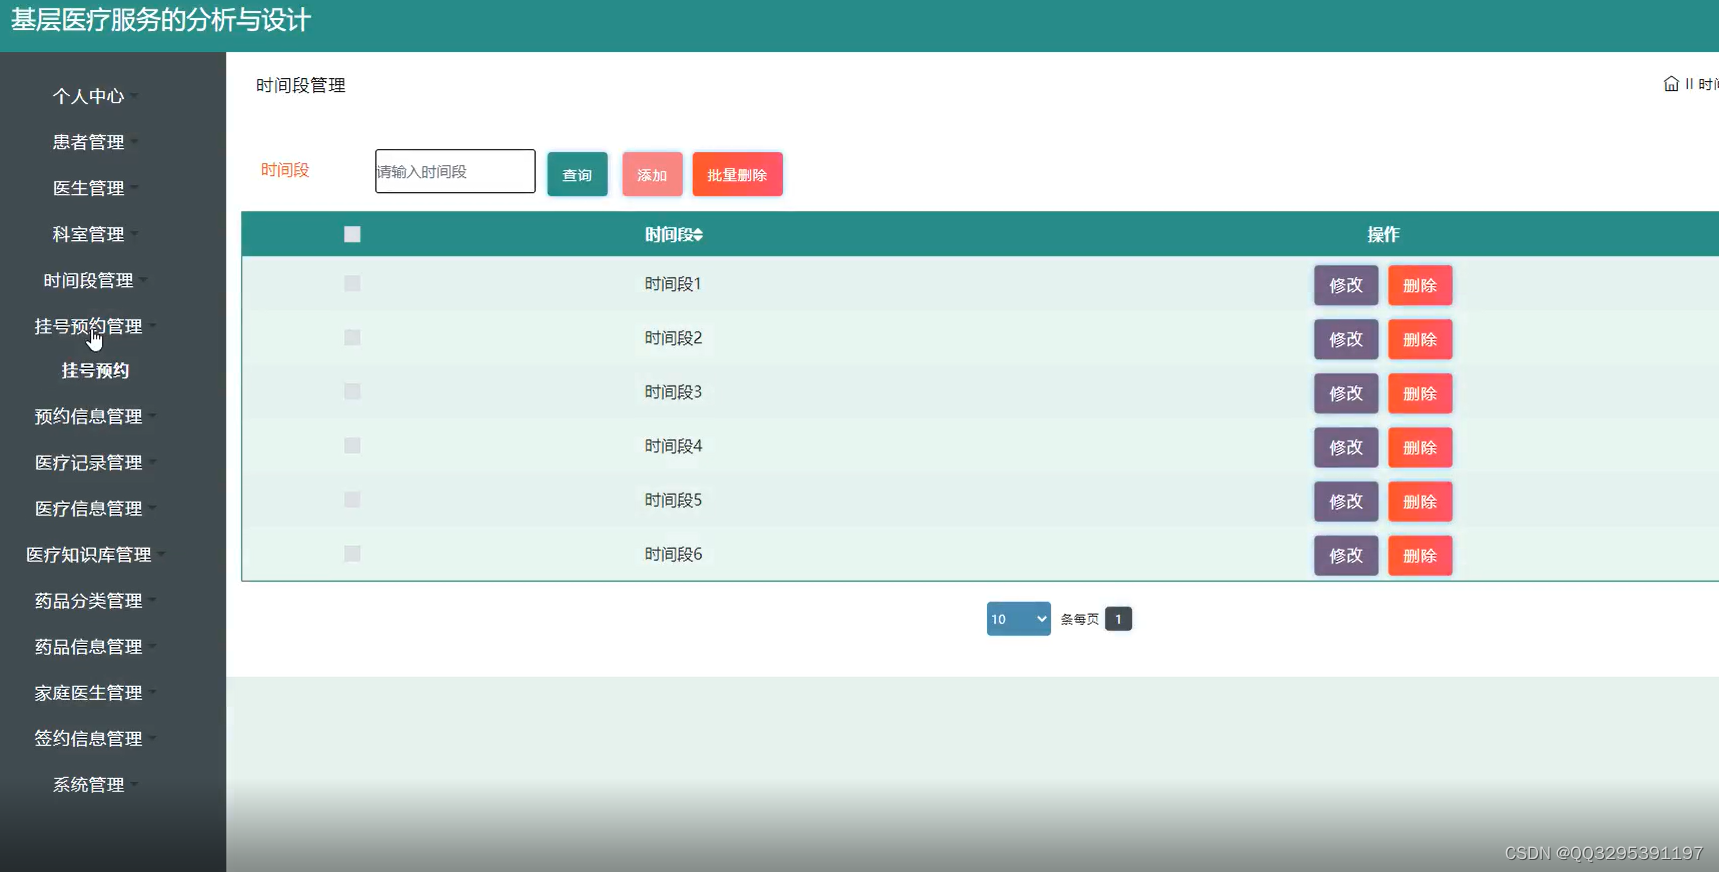The width and height of the screenshot is (1719, 872).
Task: Open 医疗知识库管理 in sidebar
Action: point(94,554)
